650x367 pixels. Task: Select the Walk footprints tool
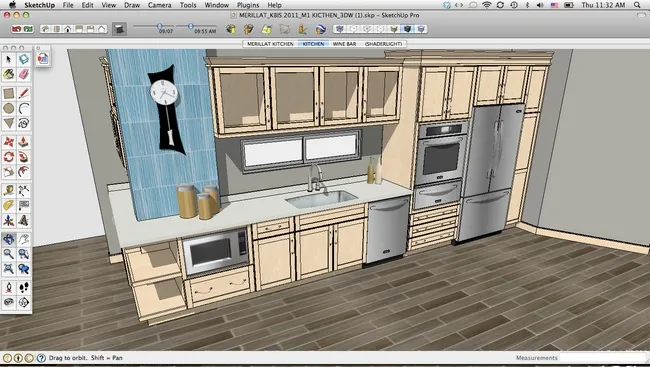point(24,287)
